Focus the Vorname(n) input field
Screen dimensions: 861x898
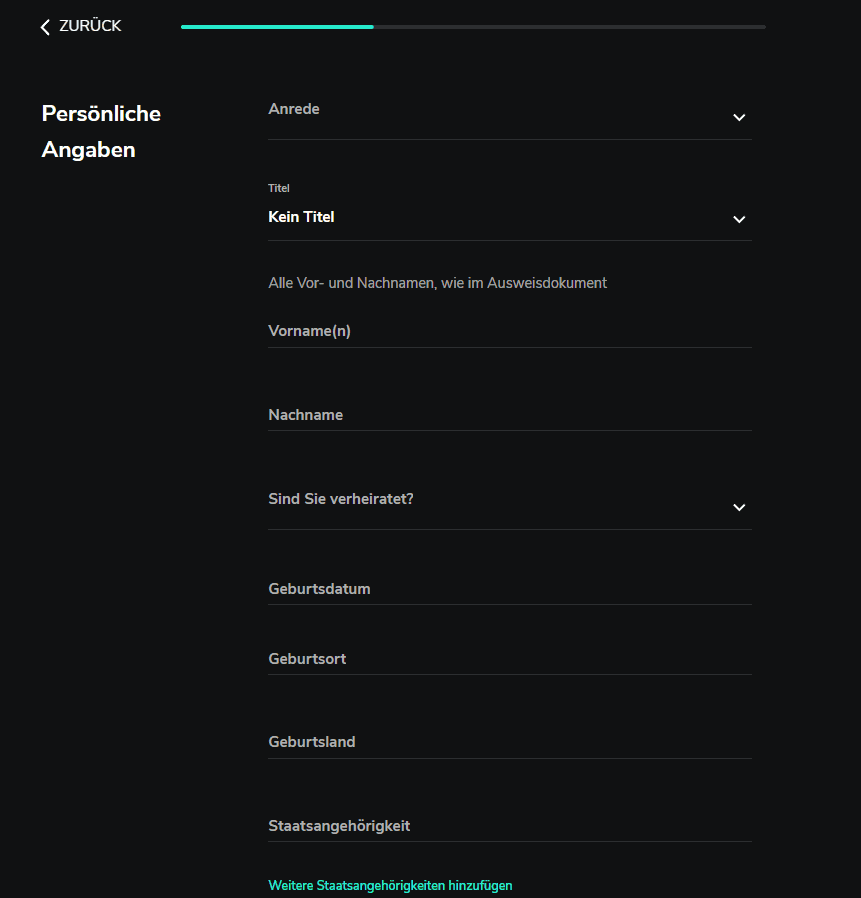[509, 331]
